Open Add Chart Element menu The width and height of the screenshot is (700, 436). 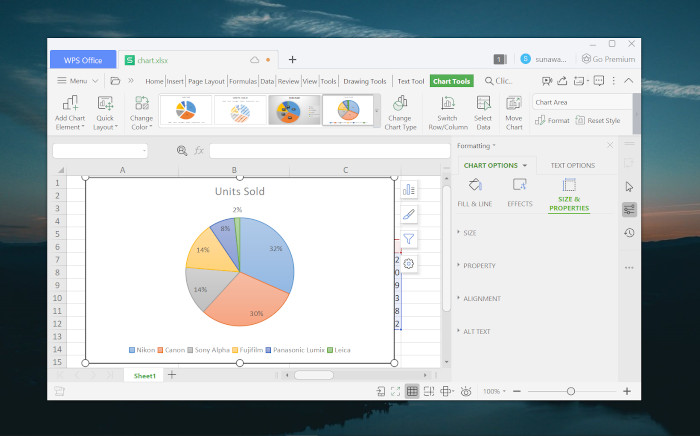click(x=70, y=113)
